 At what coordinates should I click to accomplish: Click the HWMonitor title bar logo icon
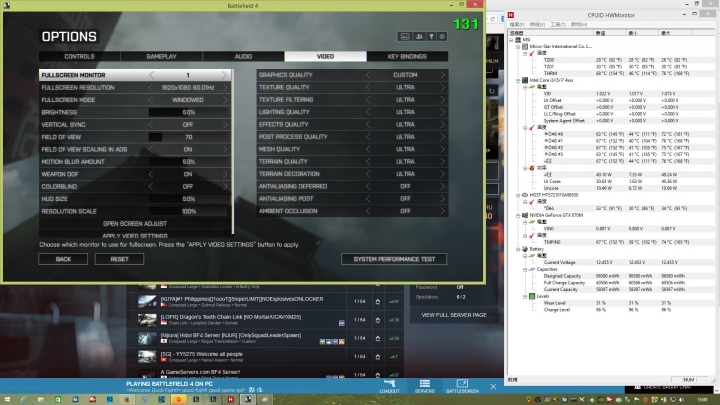[x=511, y=15]
